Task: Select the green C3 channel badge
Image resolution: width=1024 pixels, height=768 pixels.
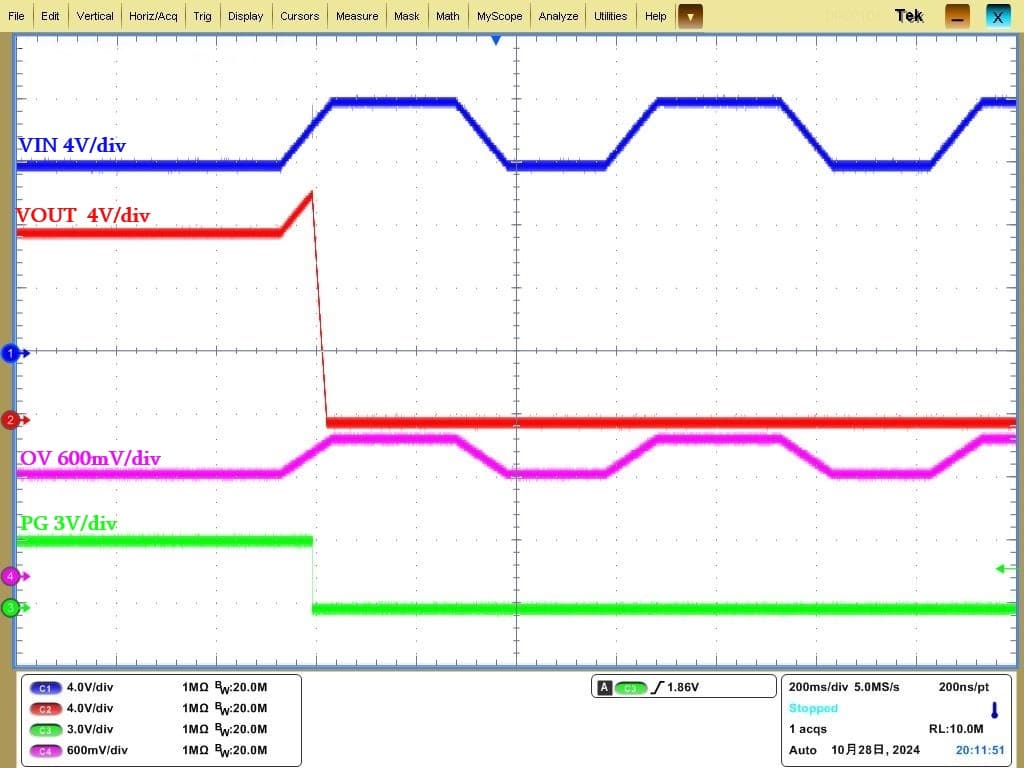Action: pyautogui.click(x=46, y=730)
